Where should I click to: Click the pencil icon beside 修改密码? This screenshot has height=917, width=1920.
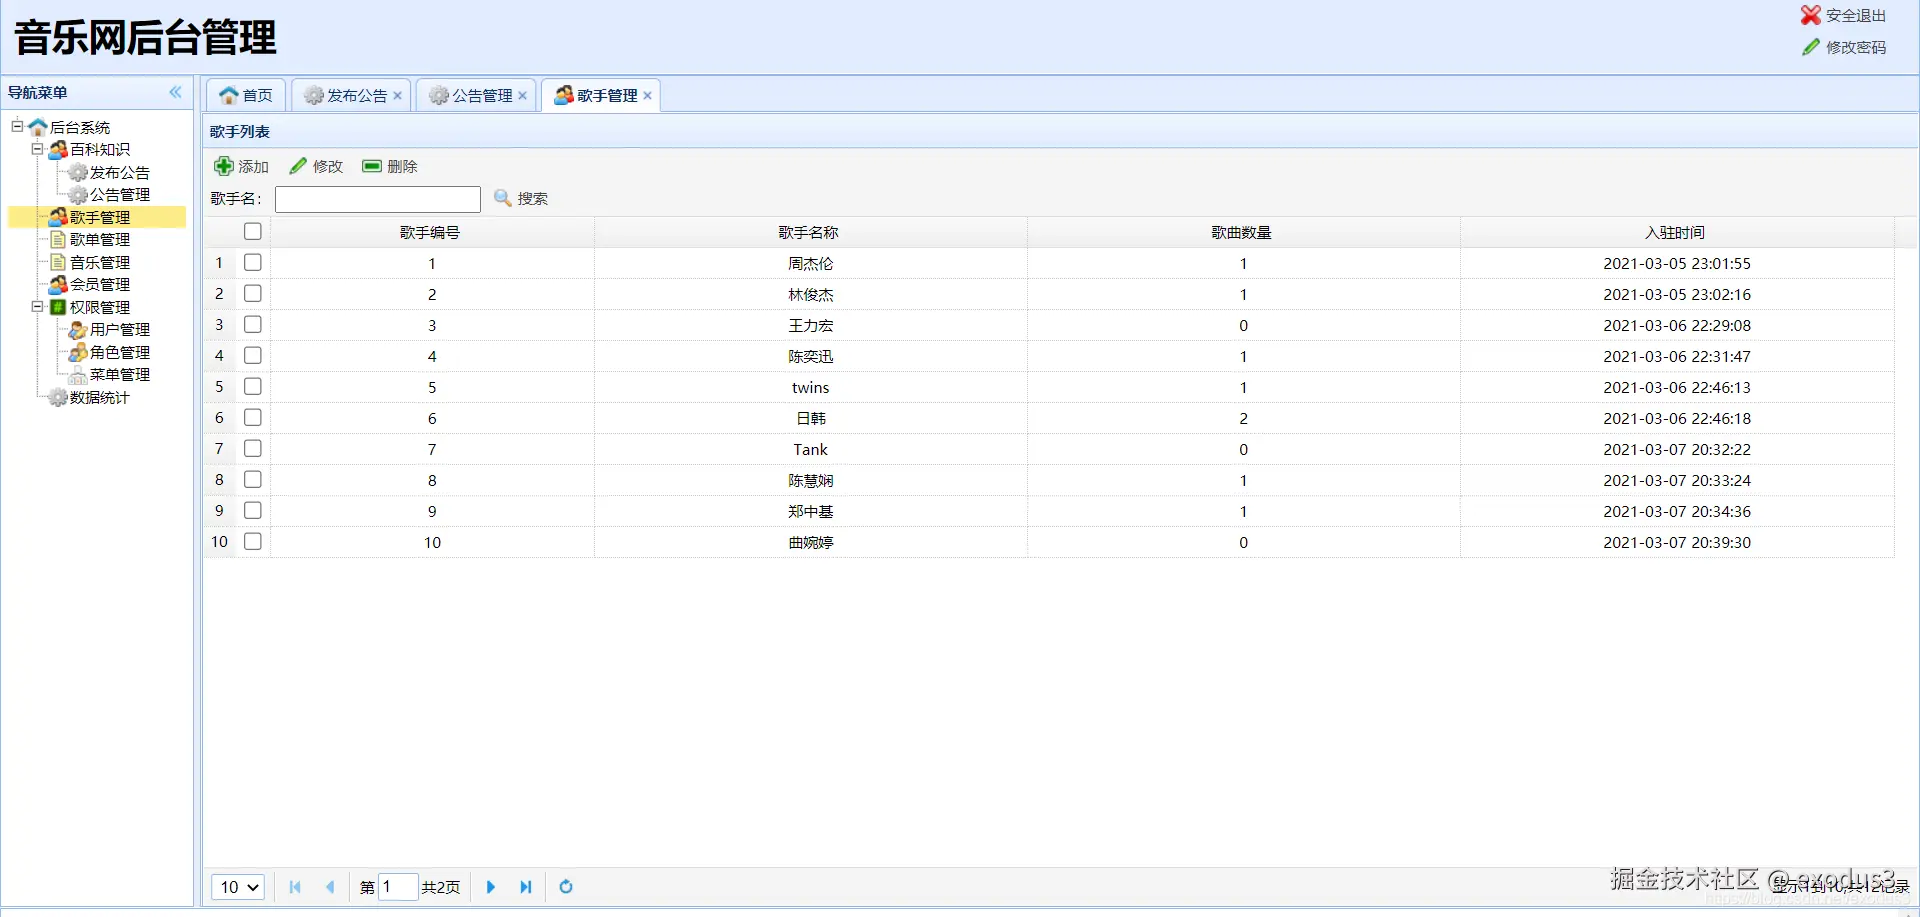1811,47
